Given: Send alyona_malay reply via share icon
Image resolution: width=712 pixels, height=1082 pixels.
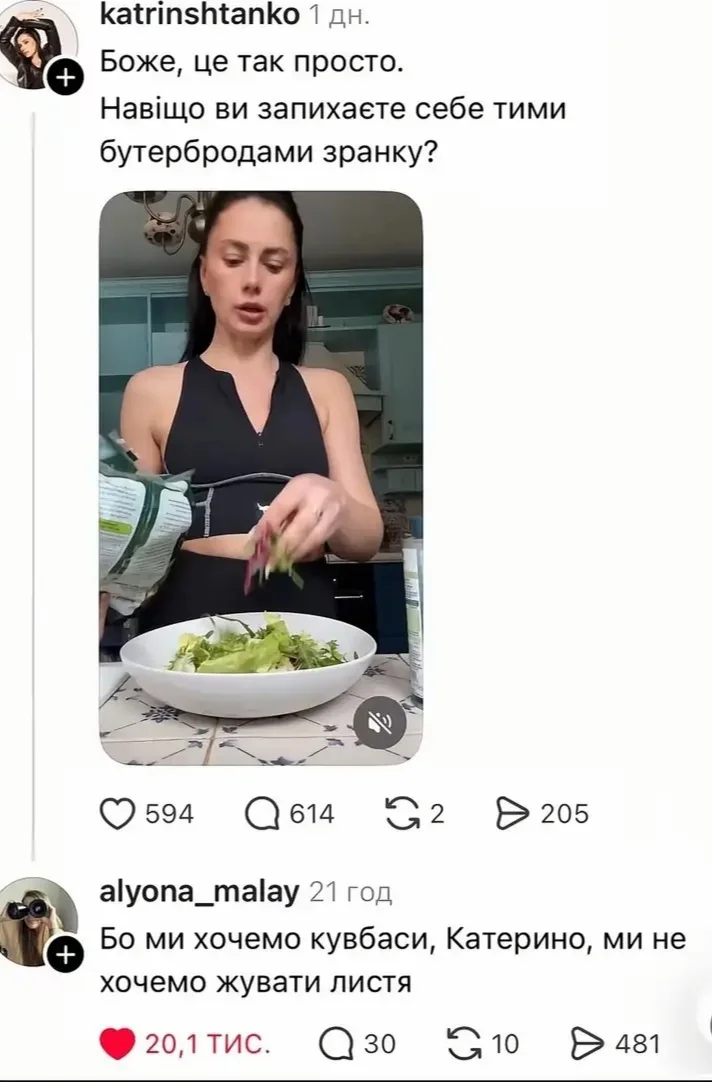Looking at the screenshot, I should 588,1043.
